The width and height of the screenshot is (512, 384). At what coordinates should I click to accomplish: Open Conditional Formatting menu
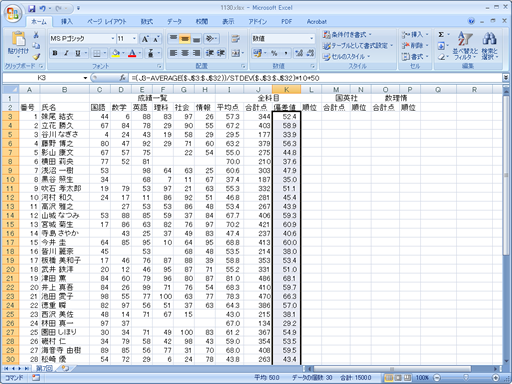[347, 35]
